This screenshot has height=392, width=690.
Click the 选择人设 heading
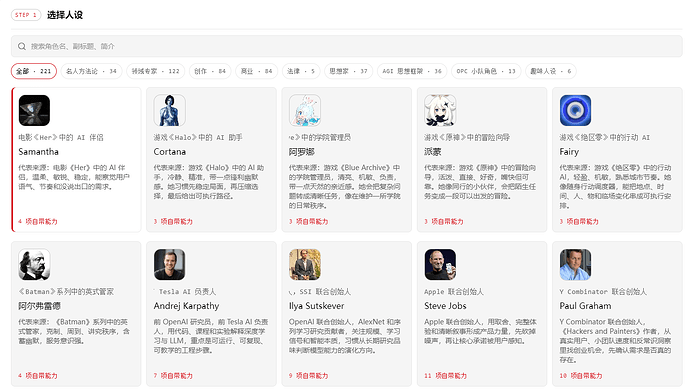pos(65,15)
